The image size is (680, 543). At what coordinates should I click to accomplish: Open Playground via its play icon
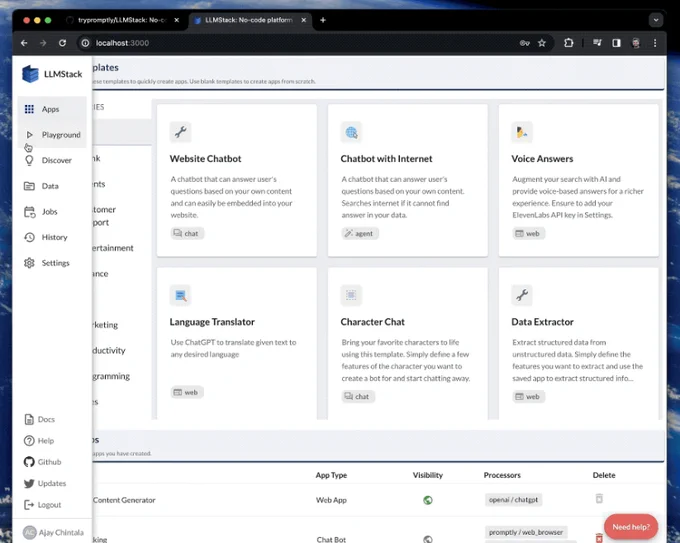pyautogui.click(x=29, y=135)
